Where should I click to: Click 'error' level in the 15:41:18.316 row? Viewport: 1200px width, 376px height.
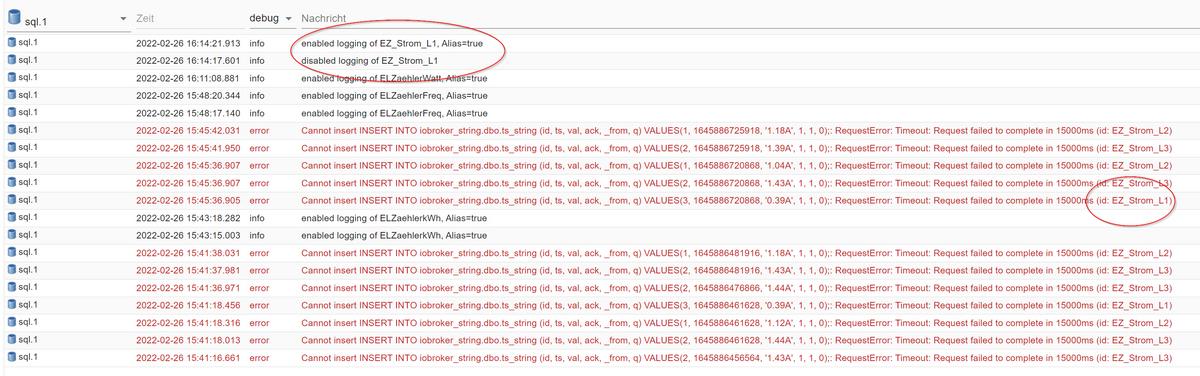pos(259,322)
